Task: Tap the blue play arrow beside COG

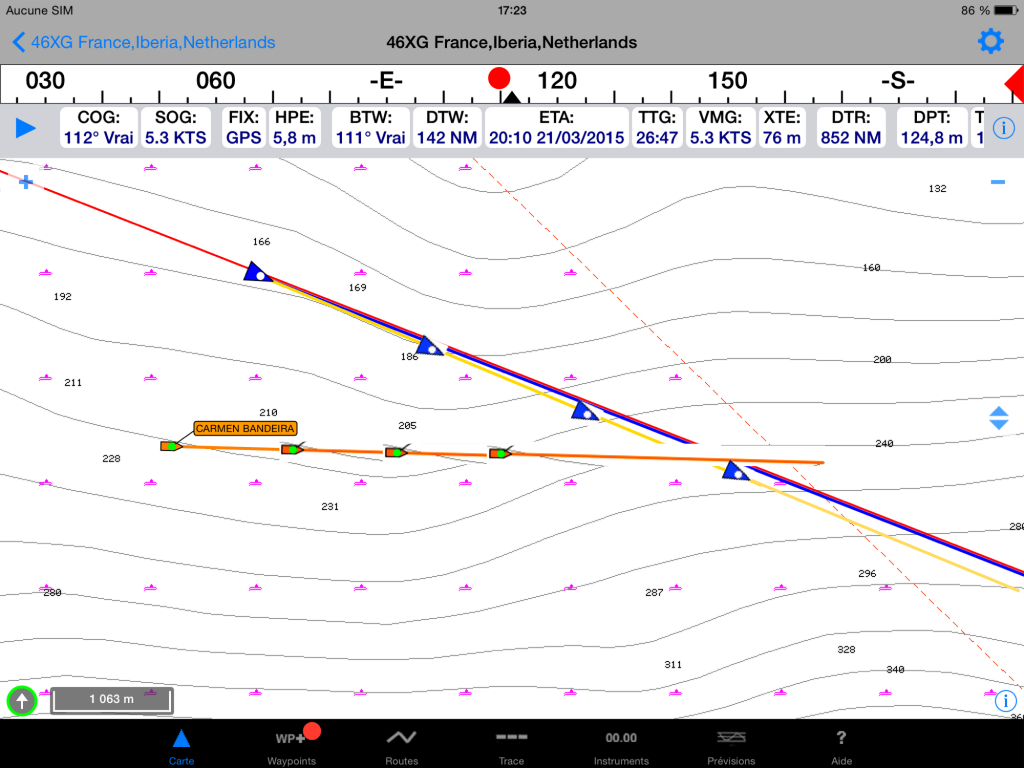Action: pos(25,128)
